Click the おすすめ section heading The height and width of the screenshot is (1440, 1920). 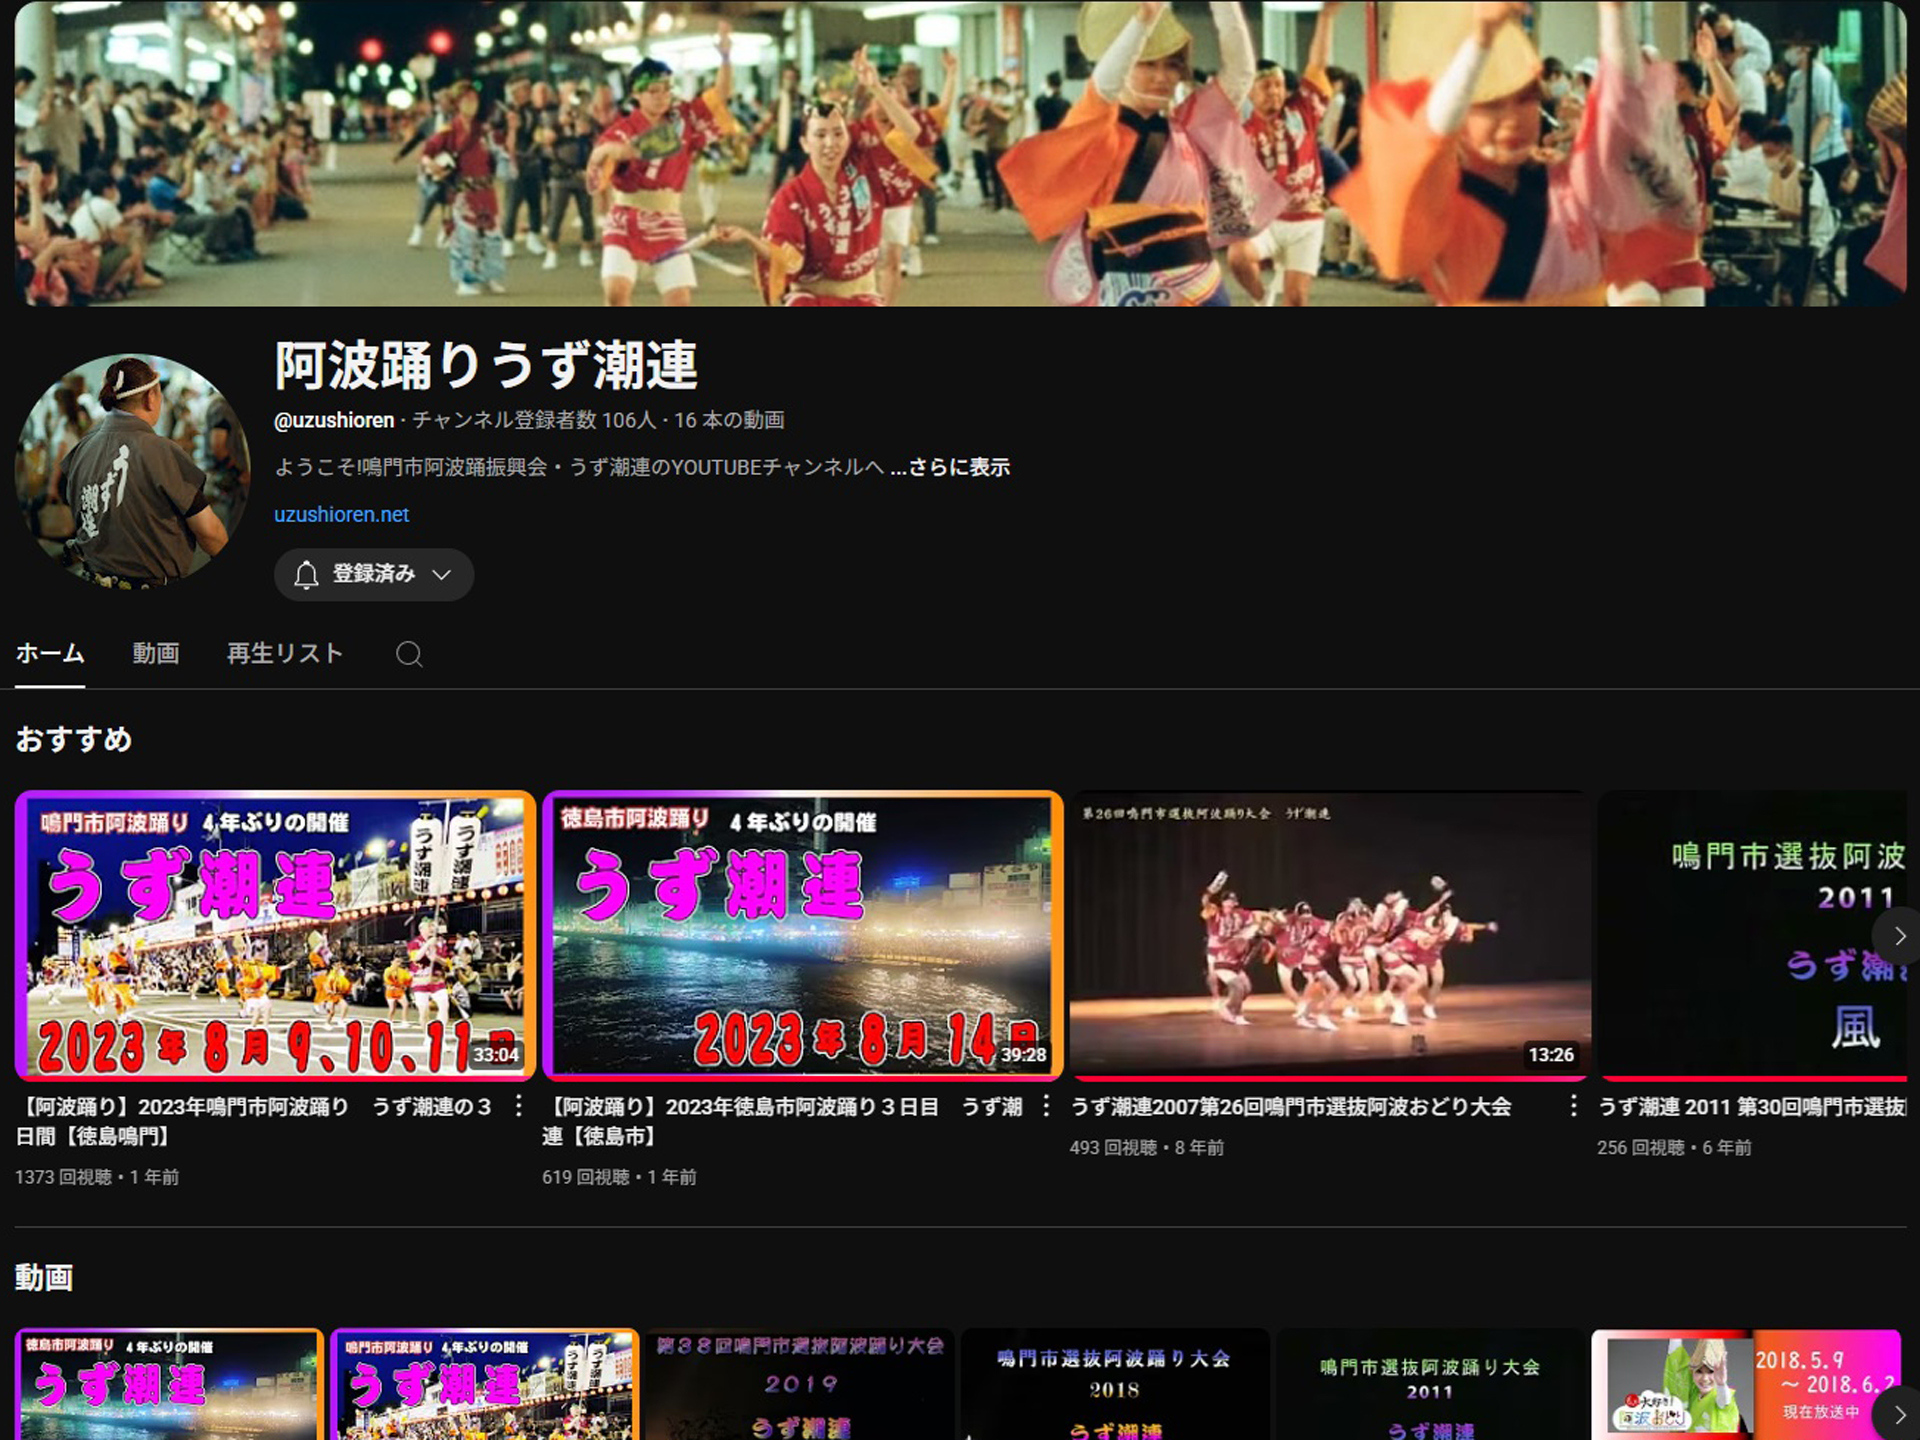pyautogui.click(x=73, y=739)
